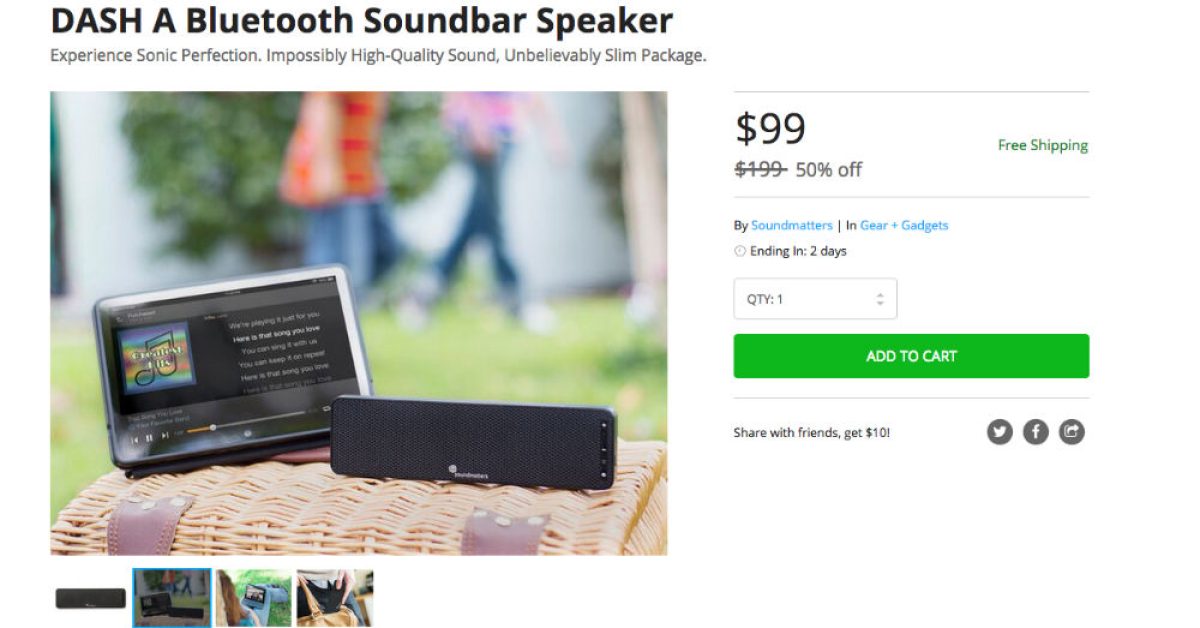The height and width of the screenshot is (628, 1200).
Task: Click the DASH A Bluetooth Soundbar Speaker title
Action: pyautogui.click(x=361, y=20)
